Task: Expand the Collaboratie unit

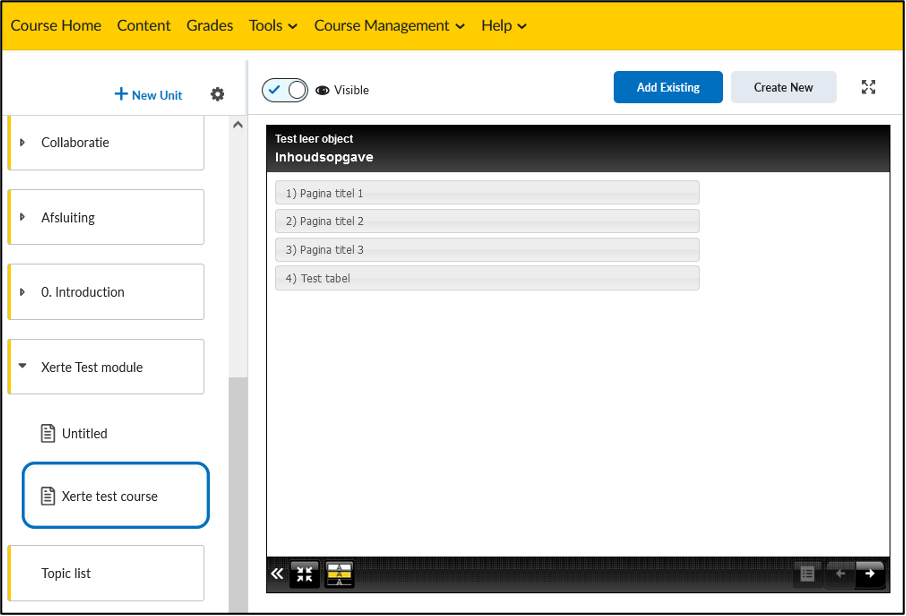Action: 23,142
